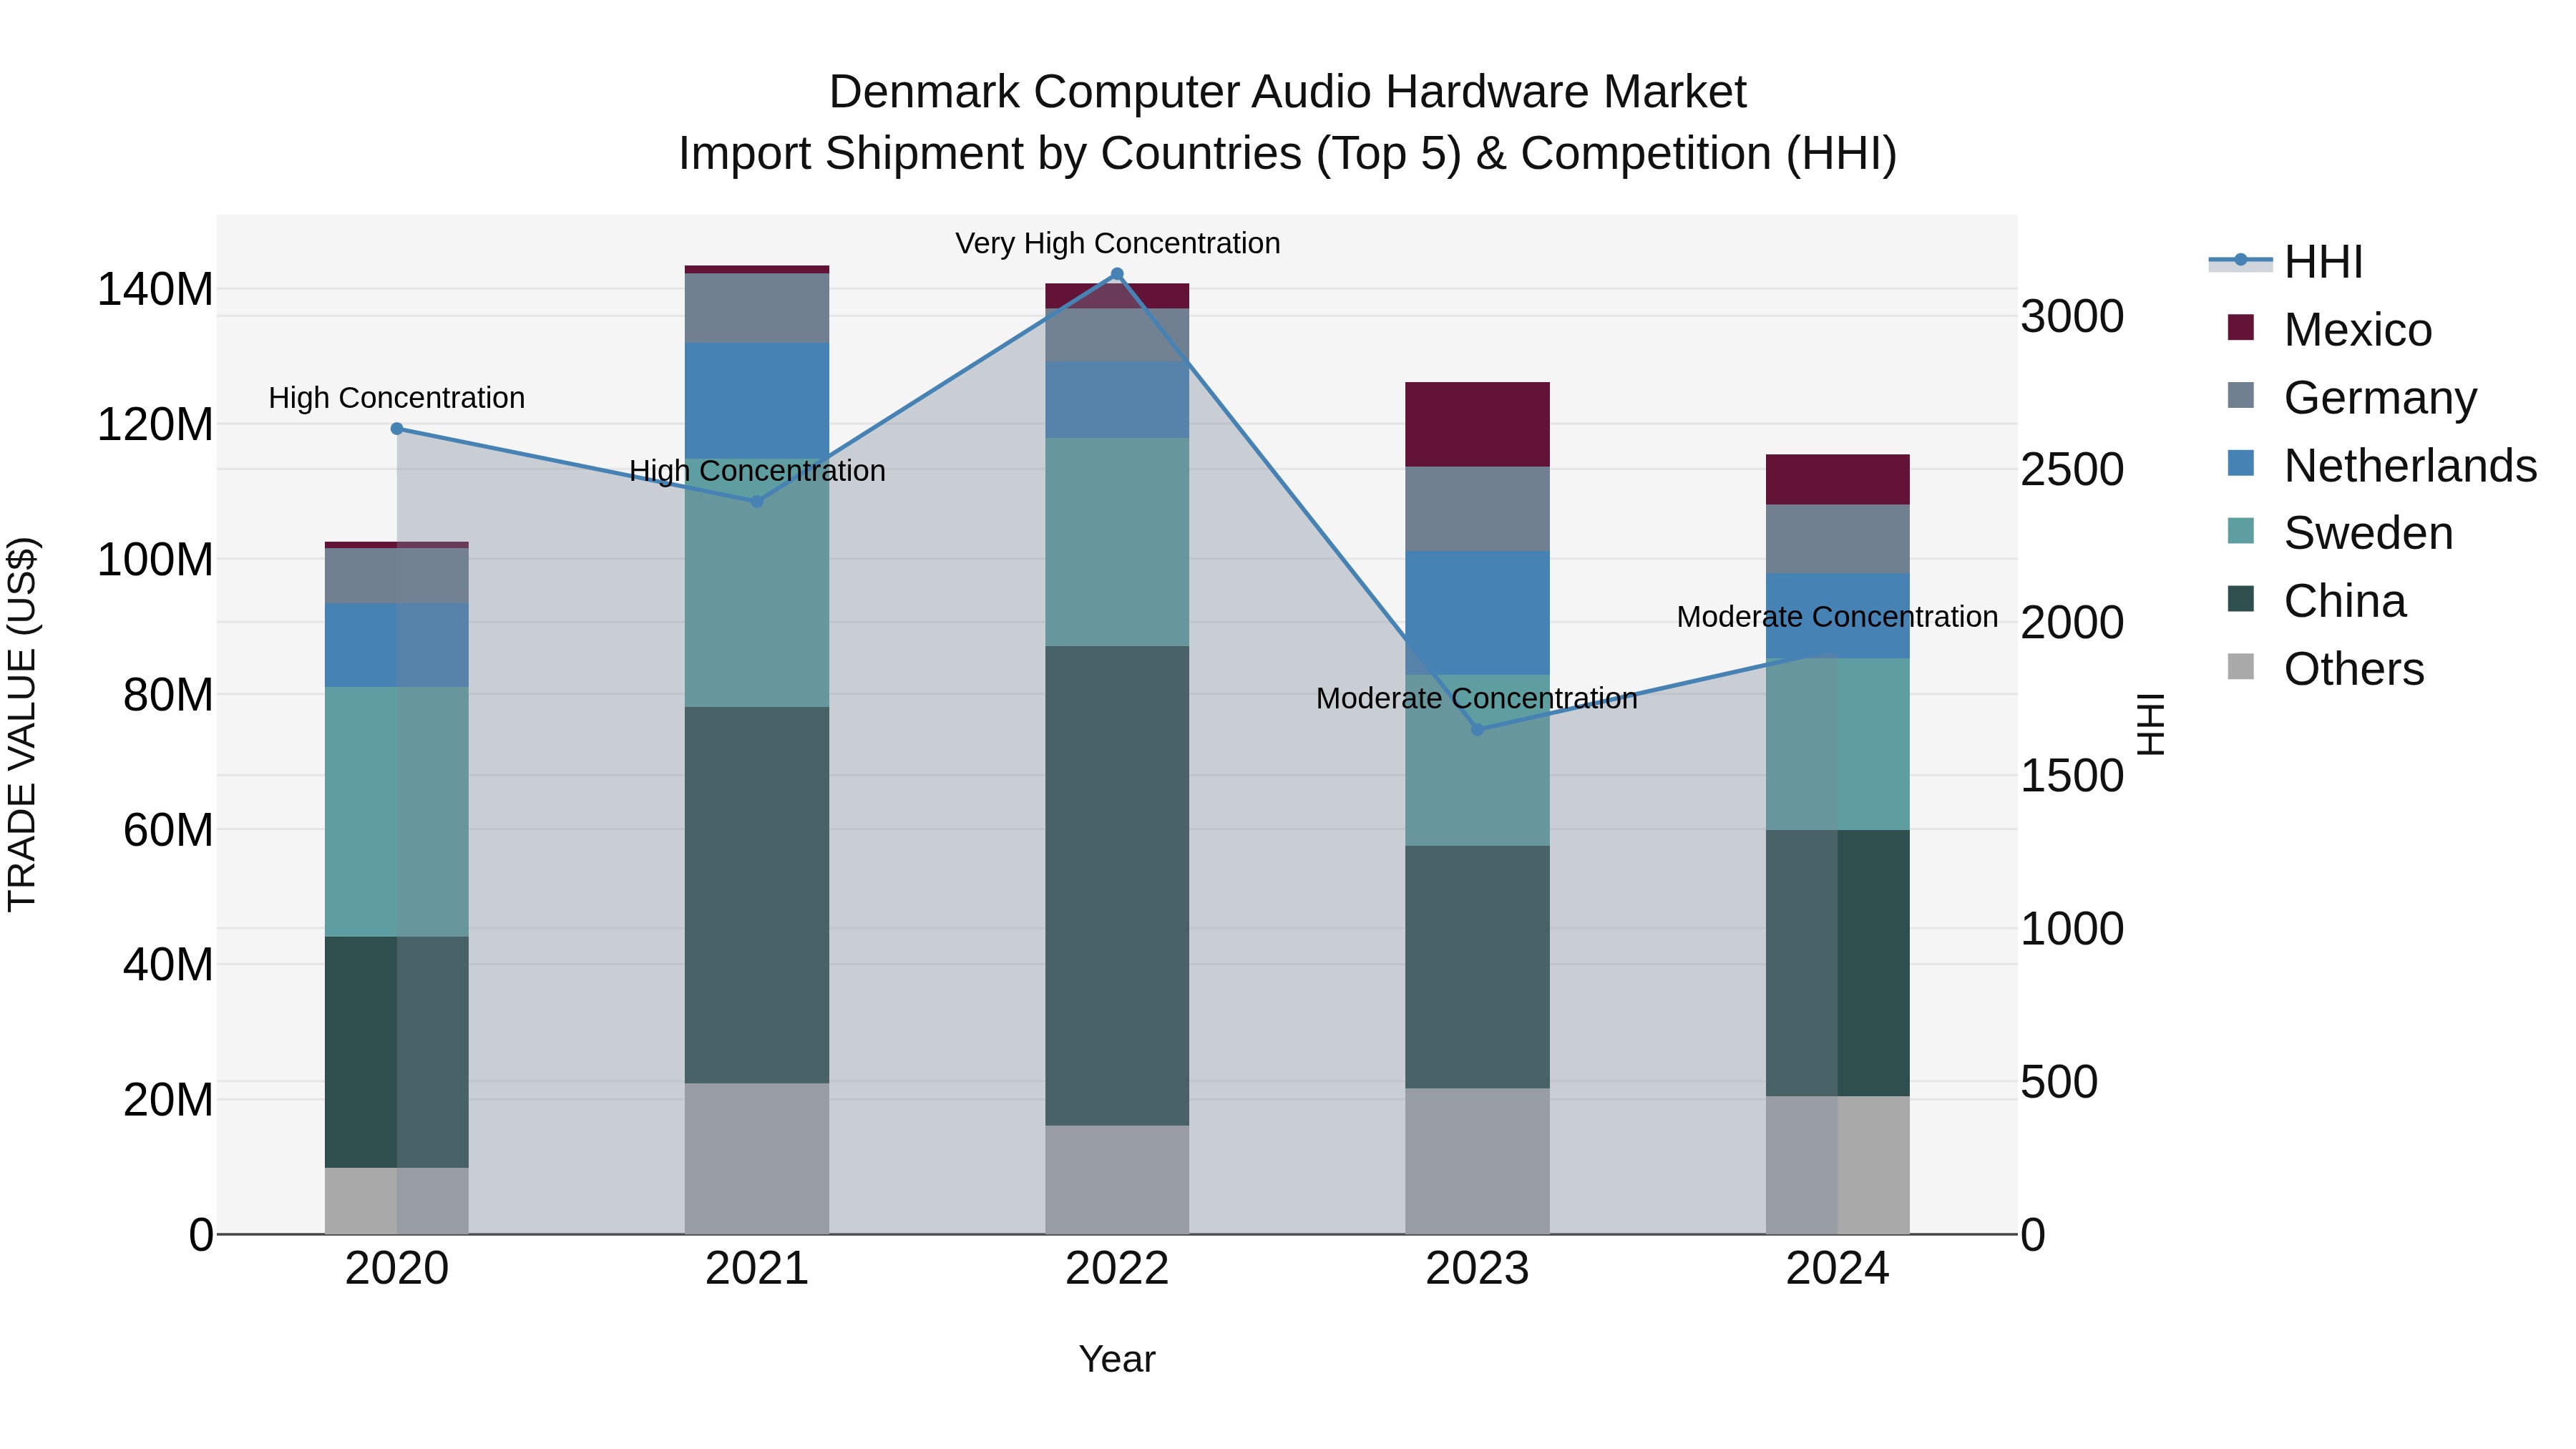The image size is (2576, 1449).
Task: Click the 3000 HHI axis tick label
Action: 2072,317
